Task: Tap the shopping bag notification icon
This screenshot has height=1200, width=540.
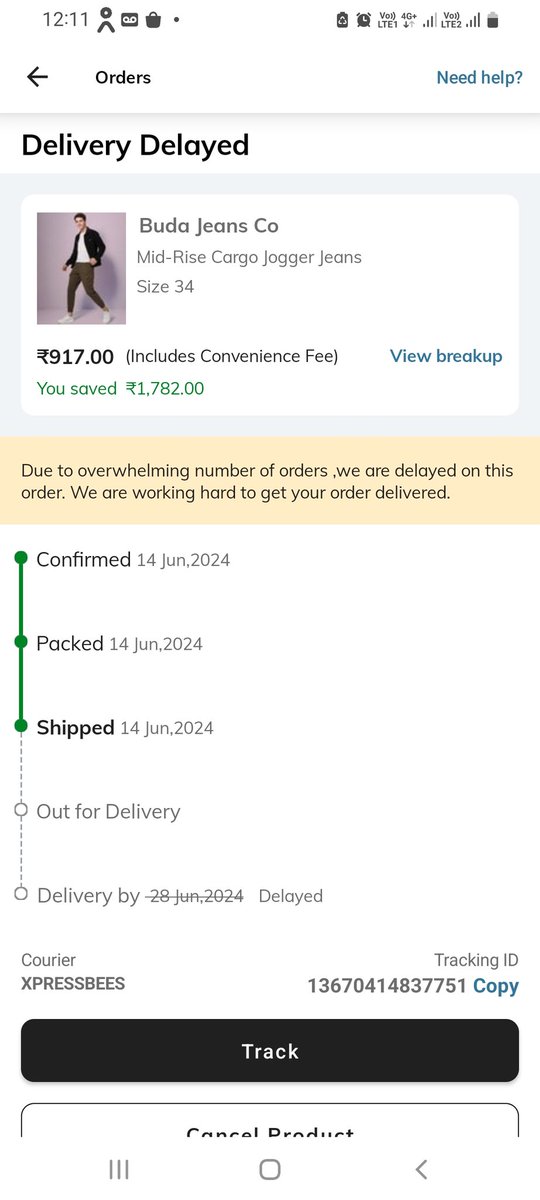Action: point(153,19)
